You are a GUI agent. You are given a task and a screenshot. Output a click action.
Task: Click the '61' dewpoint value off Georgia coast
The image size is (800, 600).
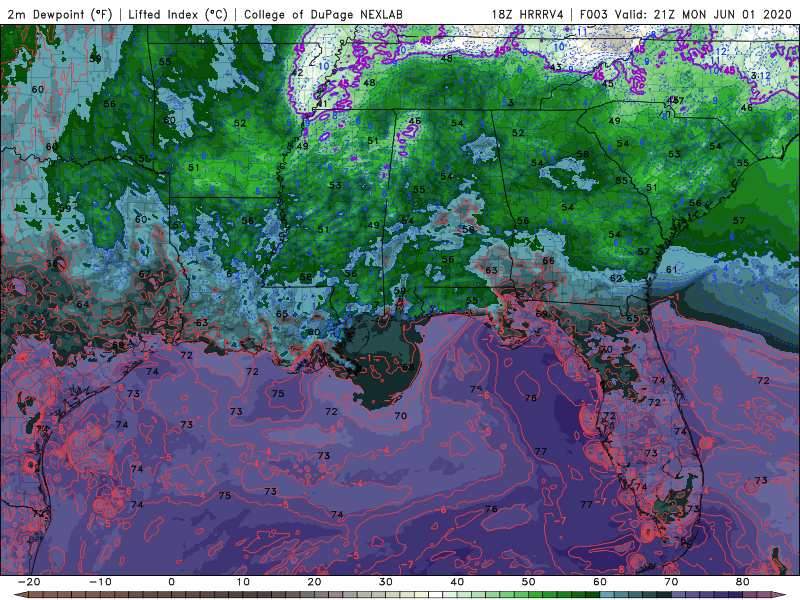point(671,269)
